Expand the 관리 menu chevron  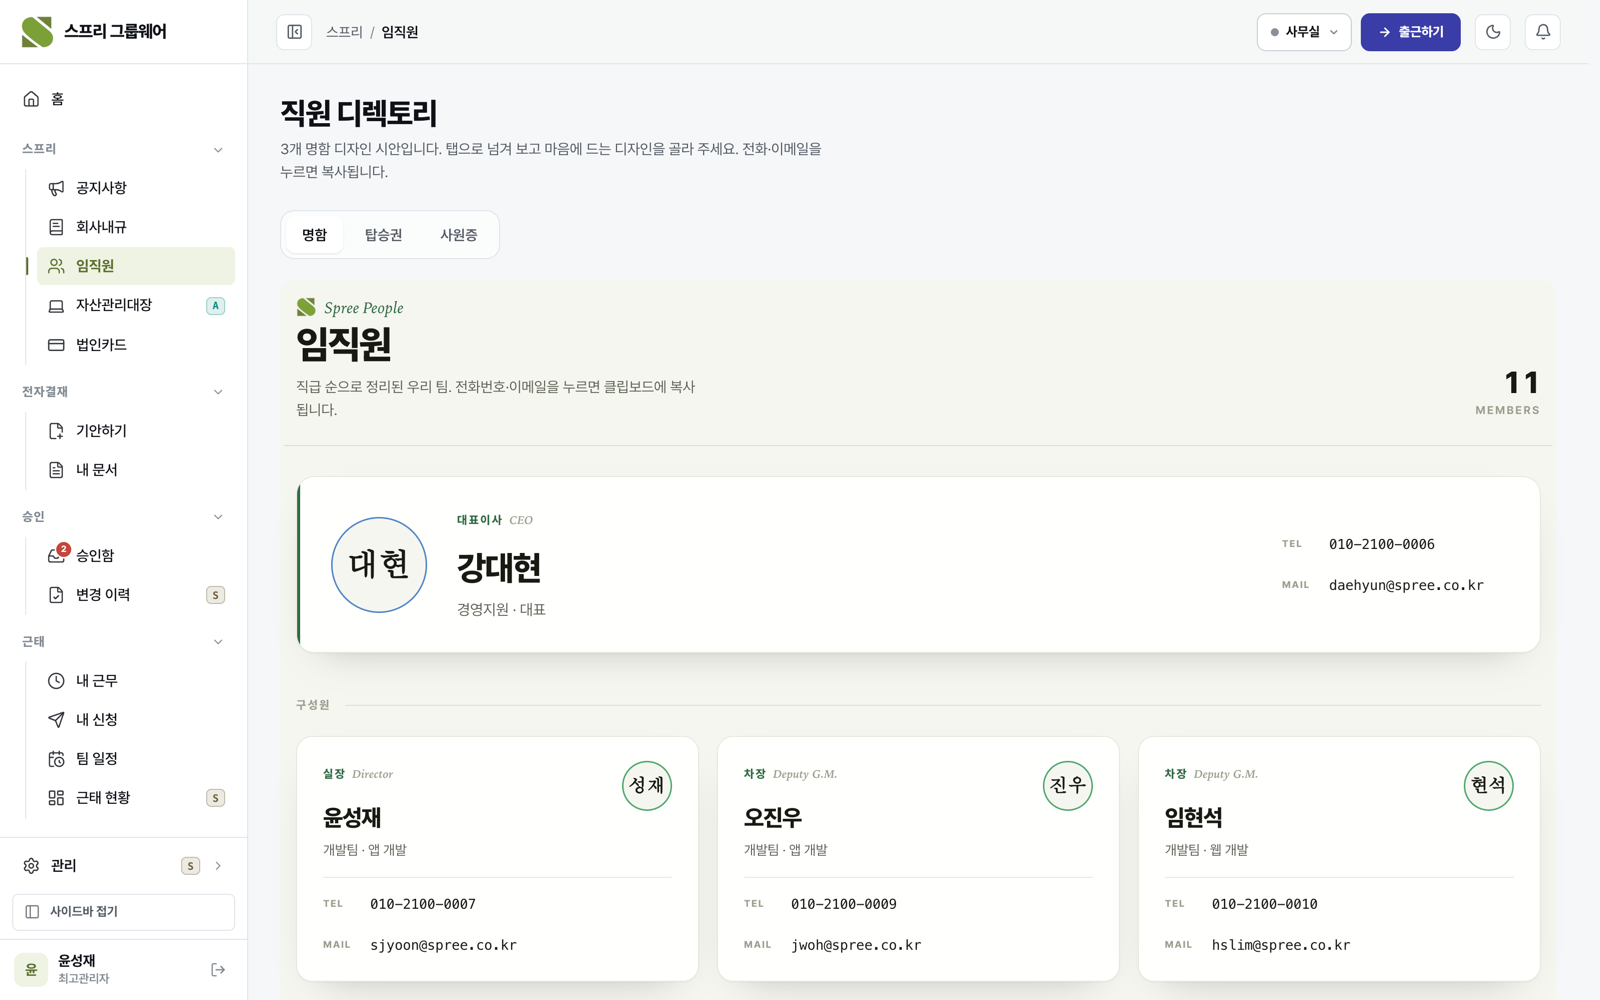pos(218,866)
